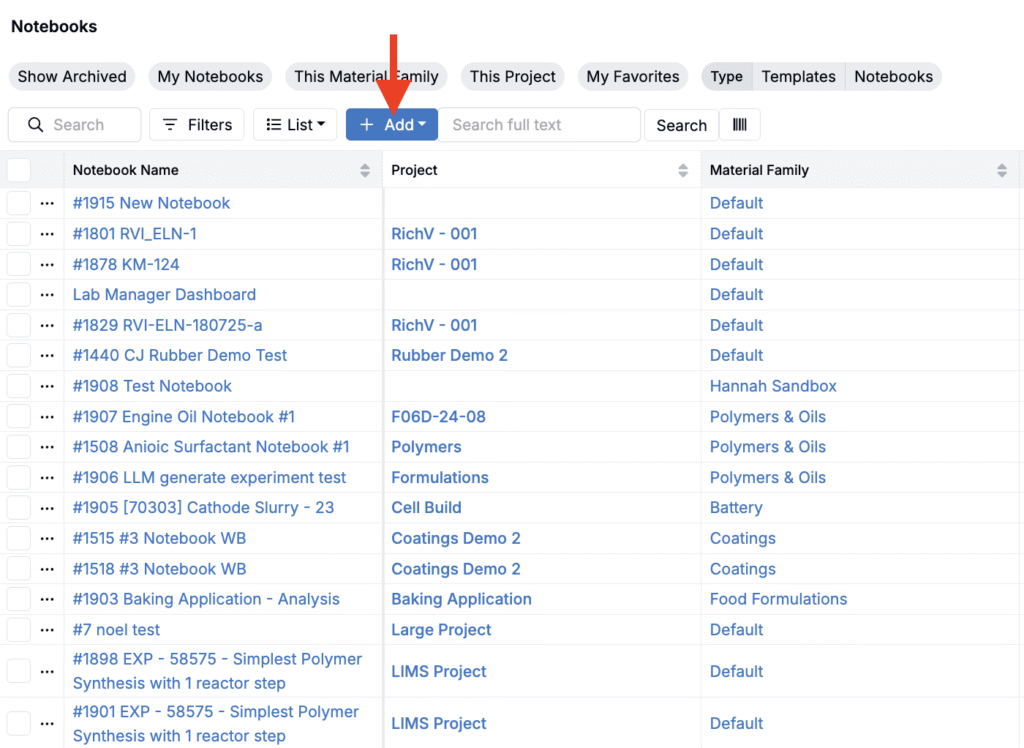Open three-dot menu for #7 noel test

click(47, 630)
